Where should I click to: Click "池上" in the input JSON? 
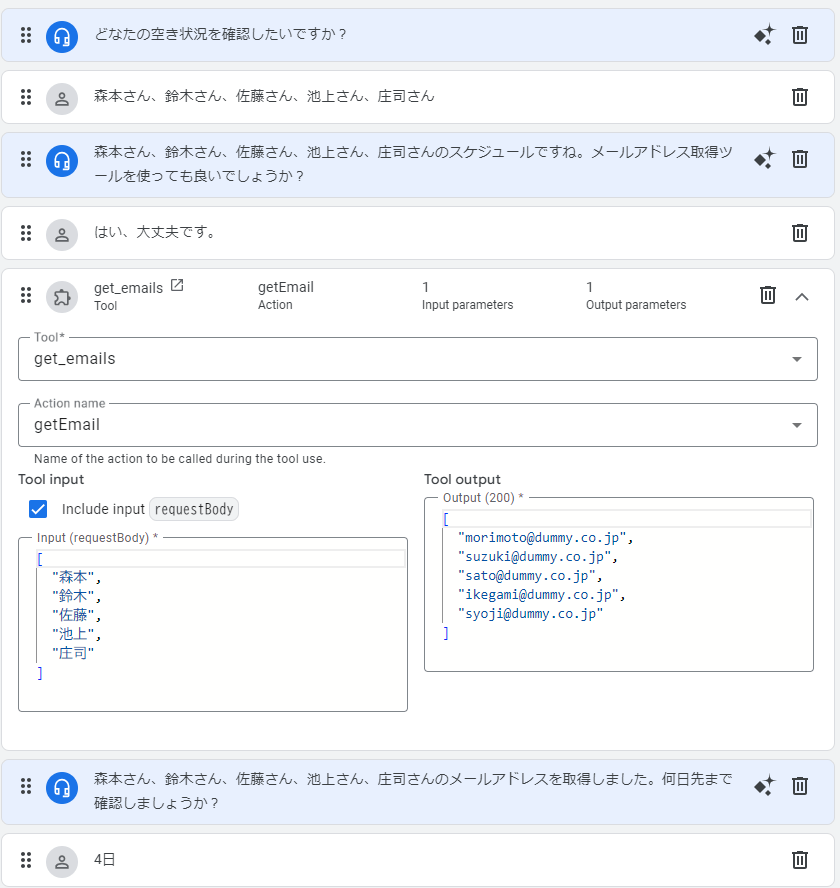click(73, 634)
